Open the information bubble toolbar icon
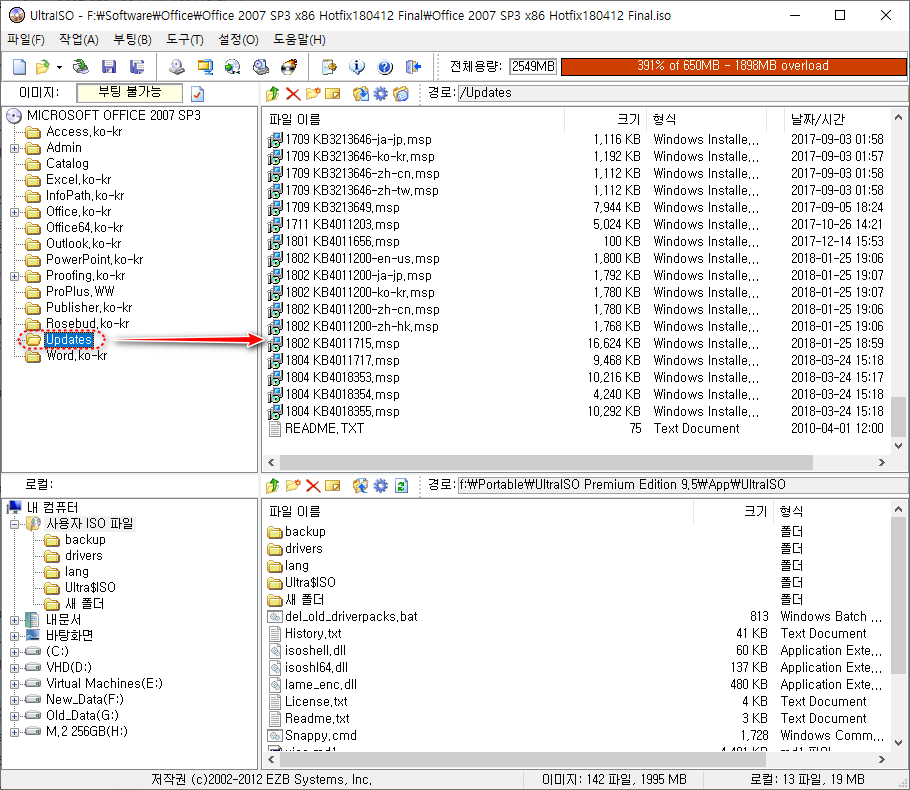The width and height of the screenshot is (910, 790). (x=357, y=67)
